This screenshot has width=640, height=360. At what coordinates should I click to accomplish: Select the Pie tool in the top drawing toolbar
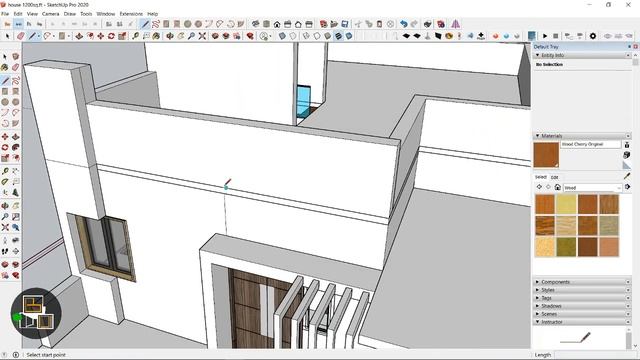241,24
